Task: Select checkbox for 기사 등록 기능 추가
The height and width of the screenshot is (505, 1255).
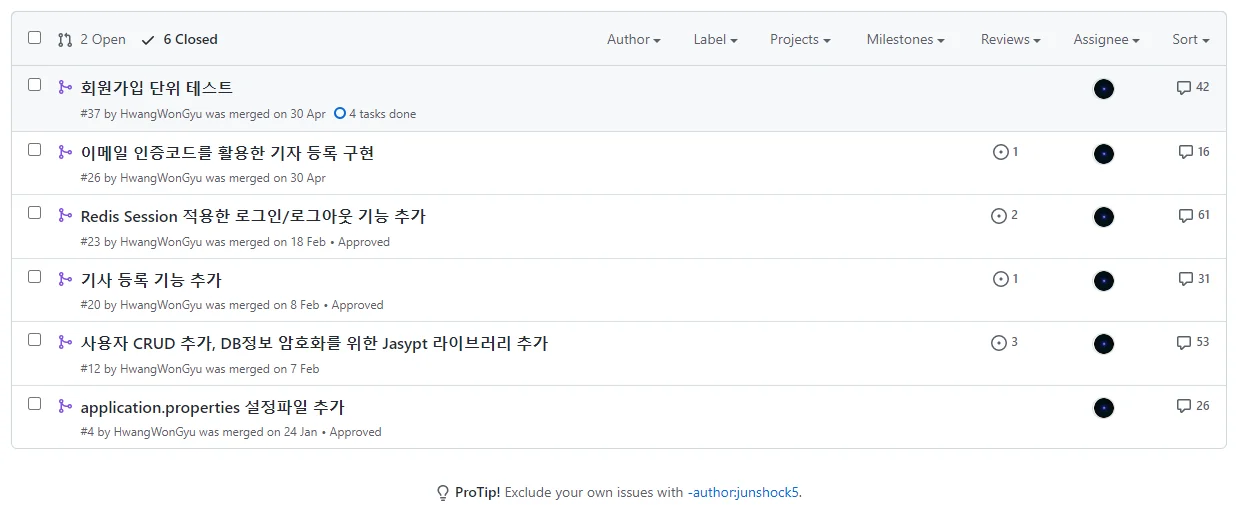Action: click(35, 277)
